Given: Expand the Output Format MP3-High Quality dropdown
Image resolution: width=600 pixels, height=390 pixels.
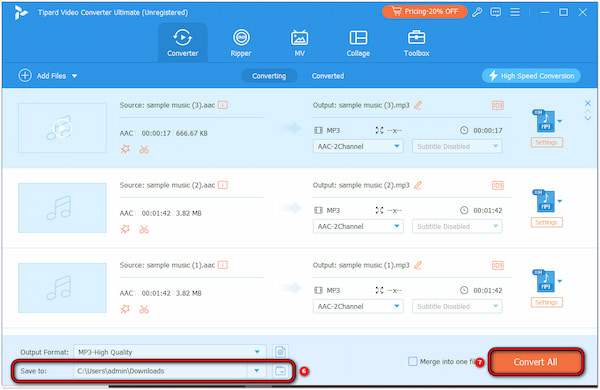Looking at the screenshot, I should point(257,352).
